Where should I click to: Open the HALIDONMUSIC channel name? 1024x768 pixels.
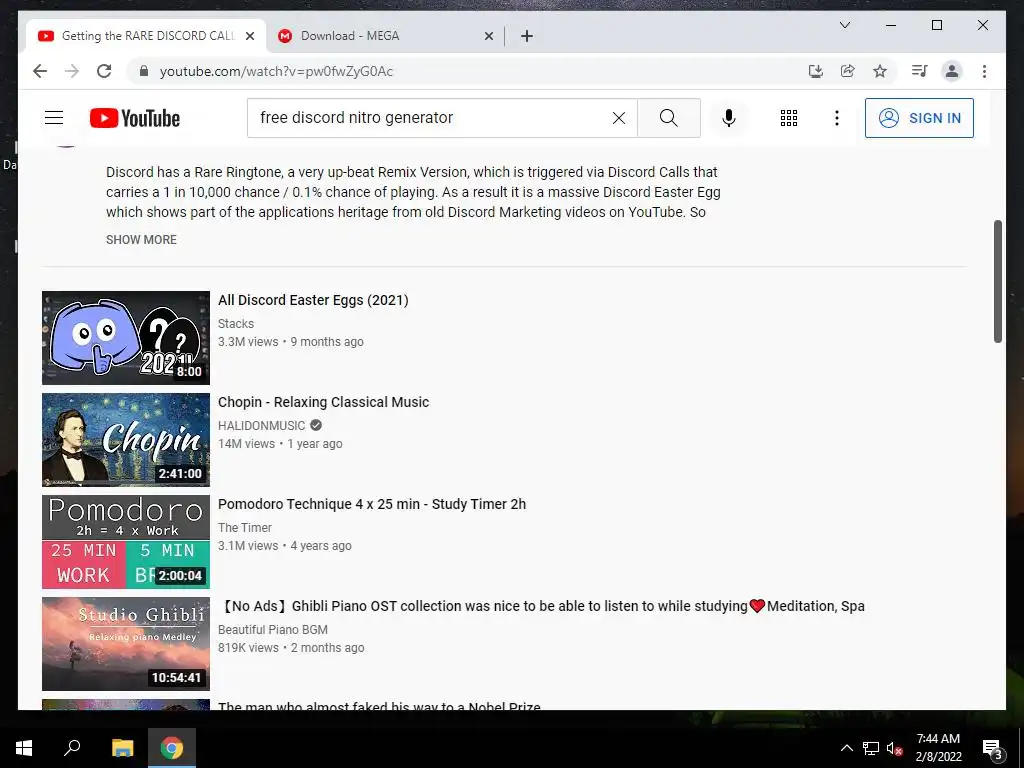261,426
